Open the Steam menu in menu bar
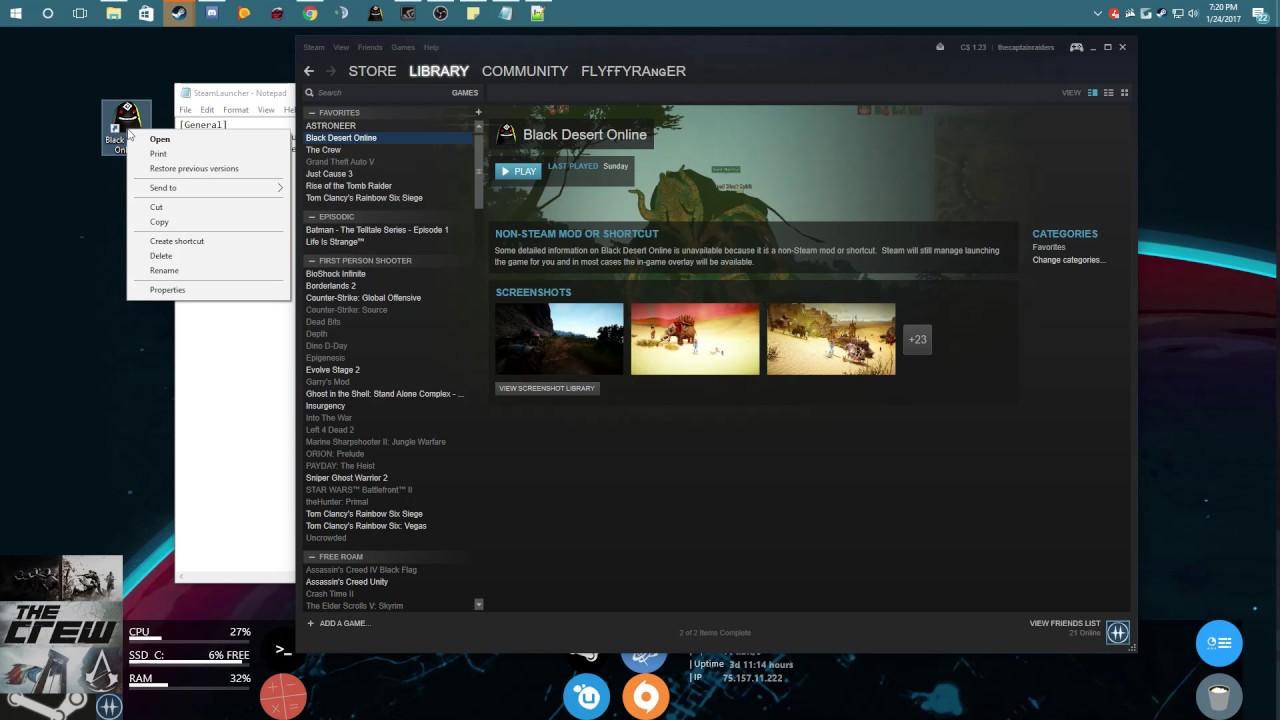The image size is (1280, 720). [314, 47]
